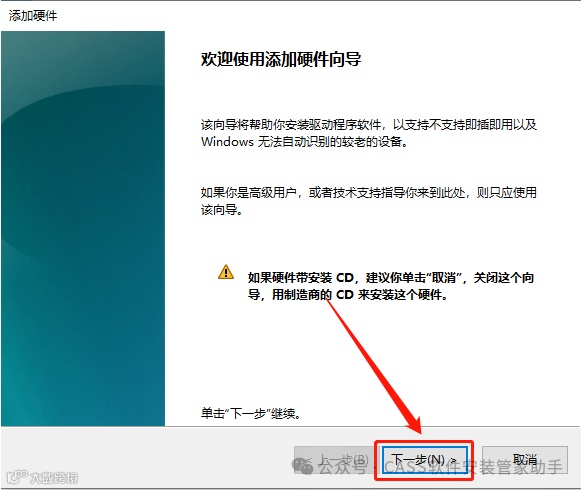581x490 pixels.
Task: Click the CASS软件安装管家助手 watermark text
Action: pos(473,467)
